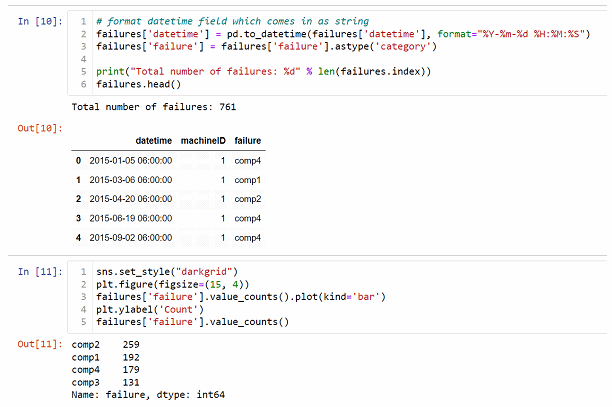This screenshot has width=612, height=407.
Task: Click the In [11] cell prompt
Action: (x=40, y=271)
